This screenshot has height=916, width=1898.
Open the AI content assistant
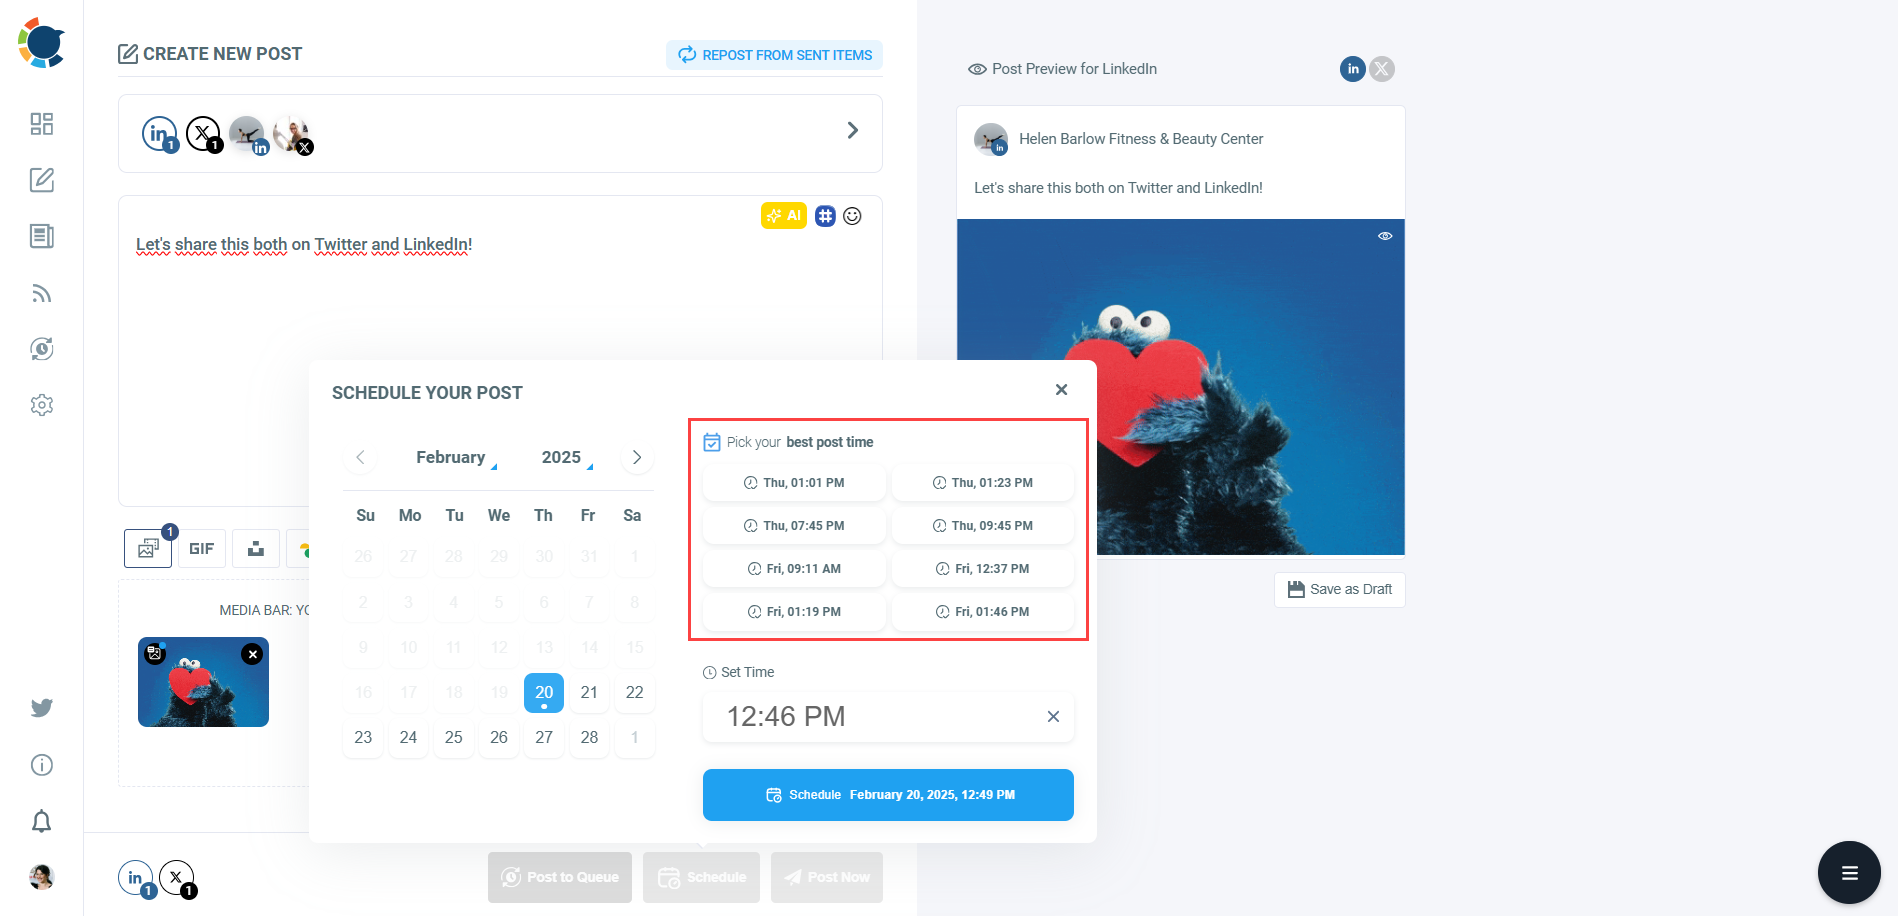click(784, 215)
